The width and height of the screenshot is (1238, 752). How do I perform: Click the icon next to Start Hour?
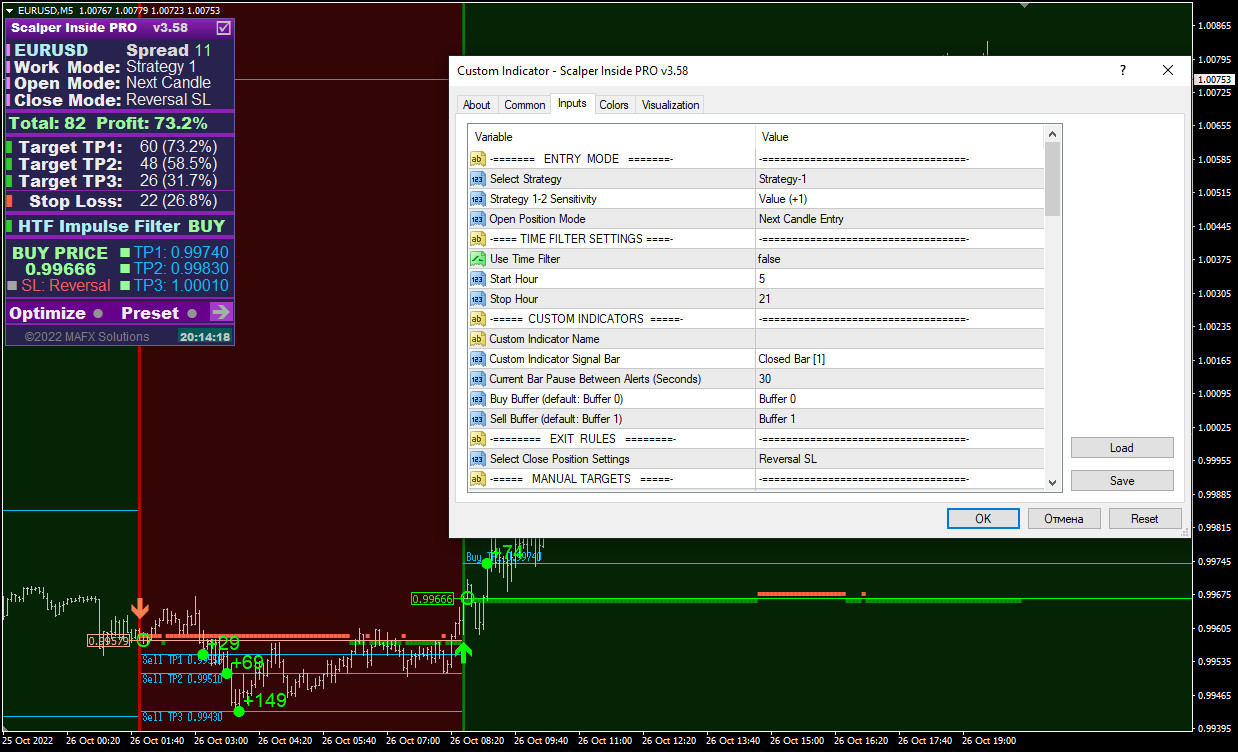[478, 279]
